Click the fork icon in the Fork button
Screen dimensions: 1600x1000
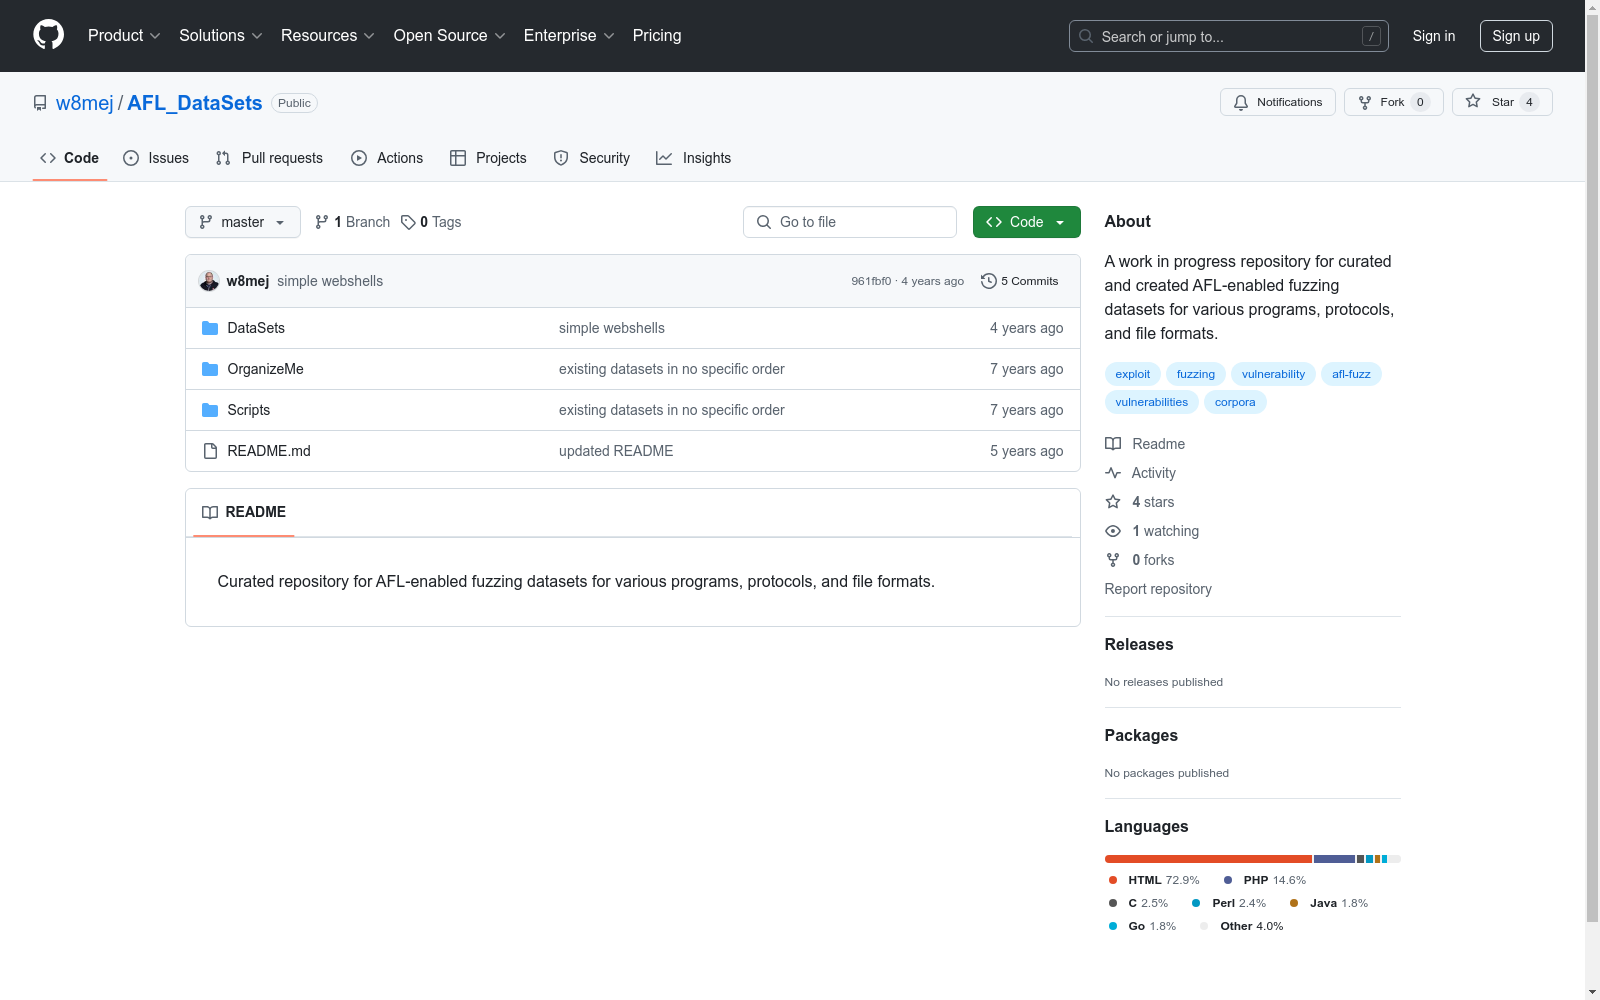[x=1365, y=102]
